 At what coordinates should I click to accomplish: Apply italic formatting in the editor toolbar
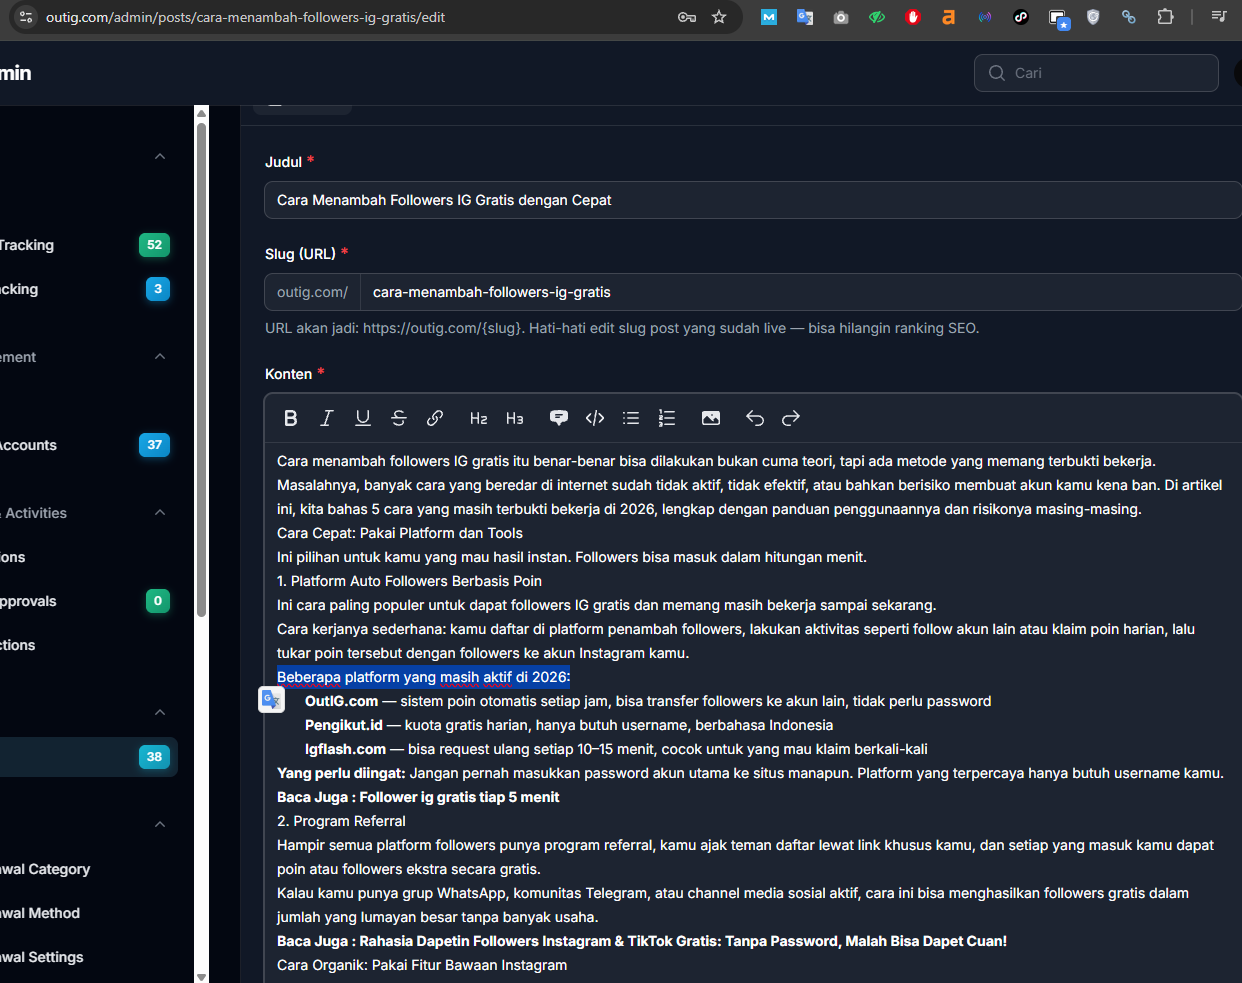327,418
